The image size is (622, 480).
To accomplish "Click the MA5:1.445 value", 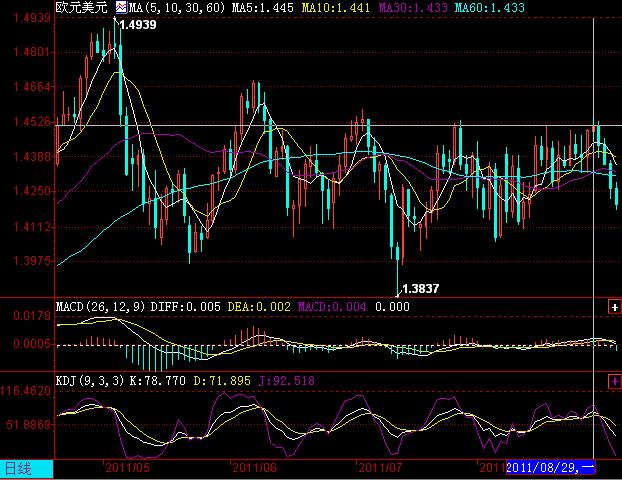I will click(263, 8).
